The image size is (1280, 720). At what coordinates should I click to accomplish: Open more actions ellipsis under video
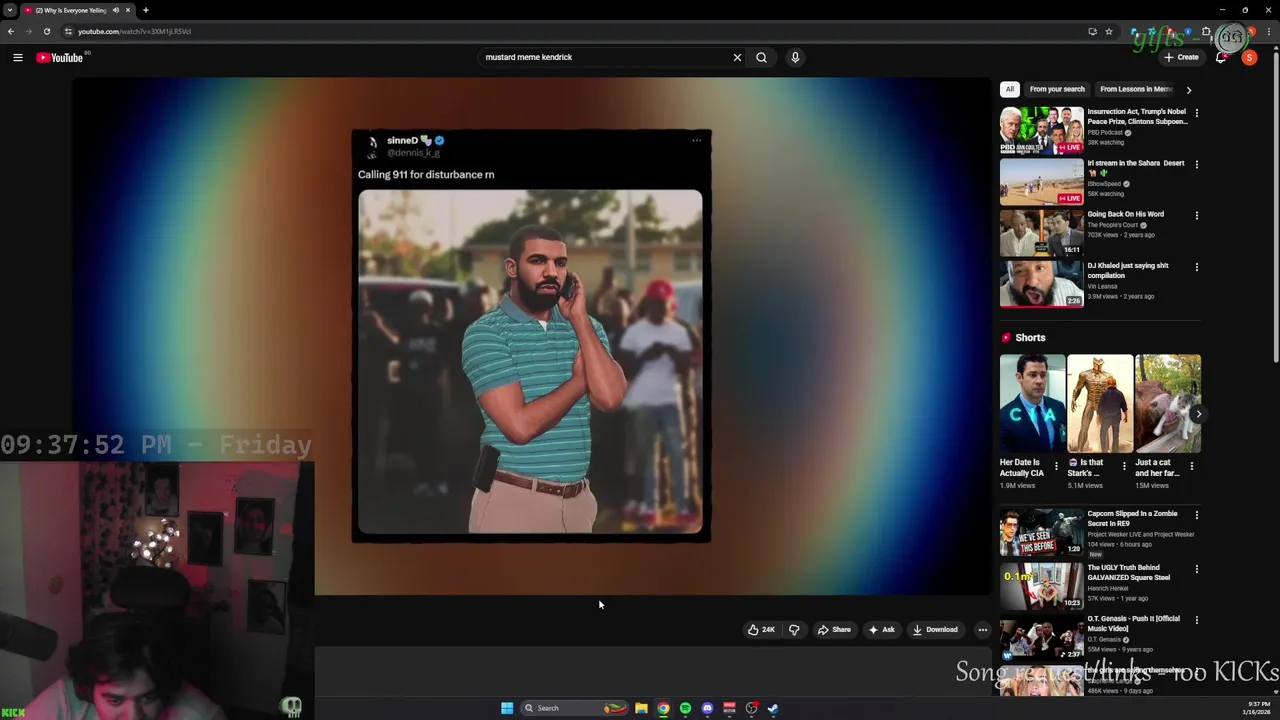(983, 629)
